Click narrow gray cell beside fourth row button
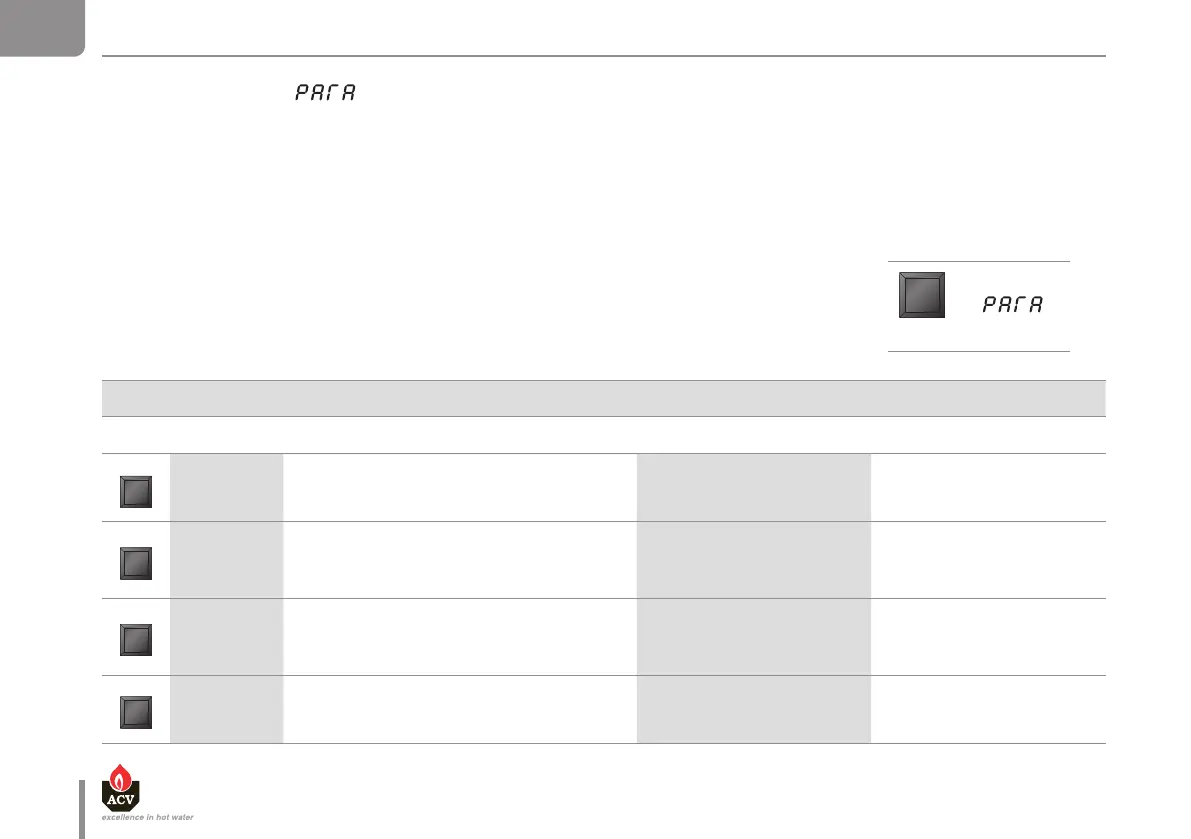 (227, 709)
